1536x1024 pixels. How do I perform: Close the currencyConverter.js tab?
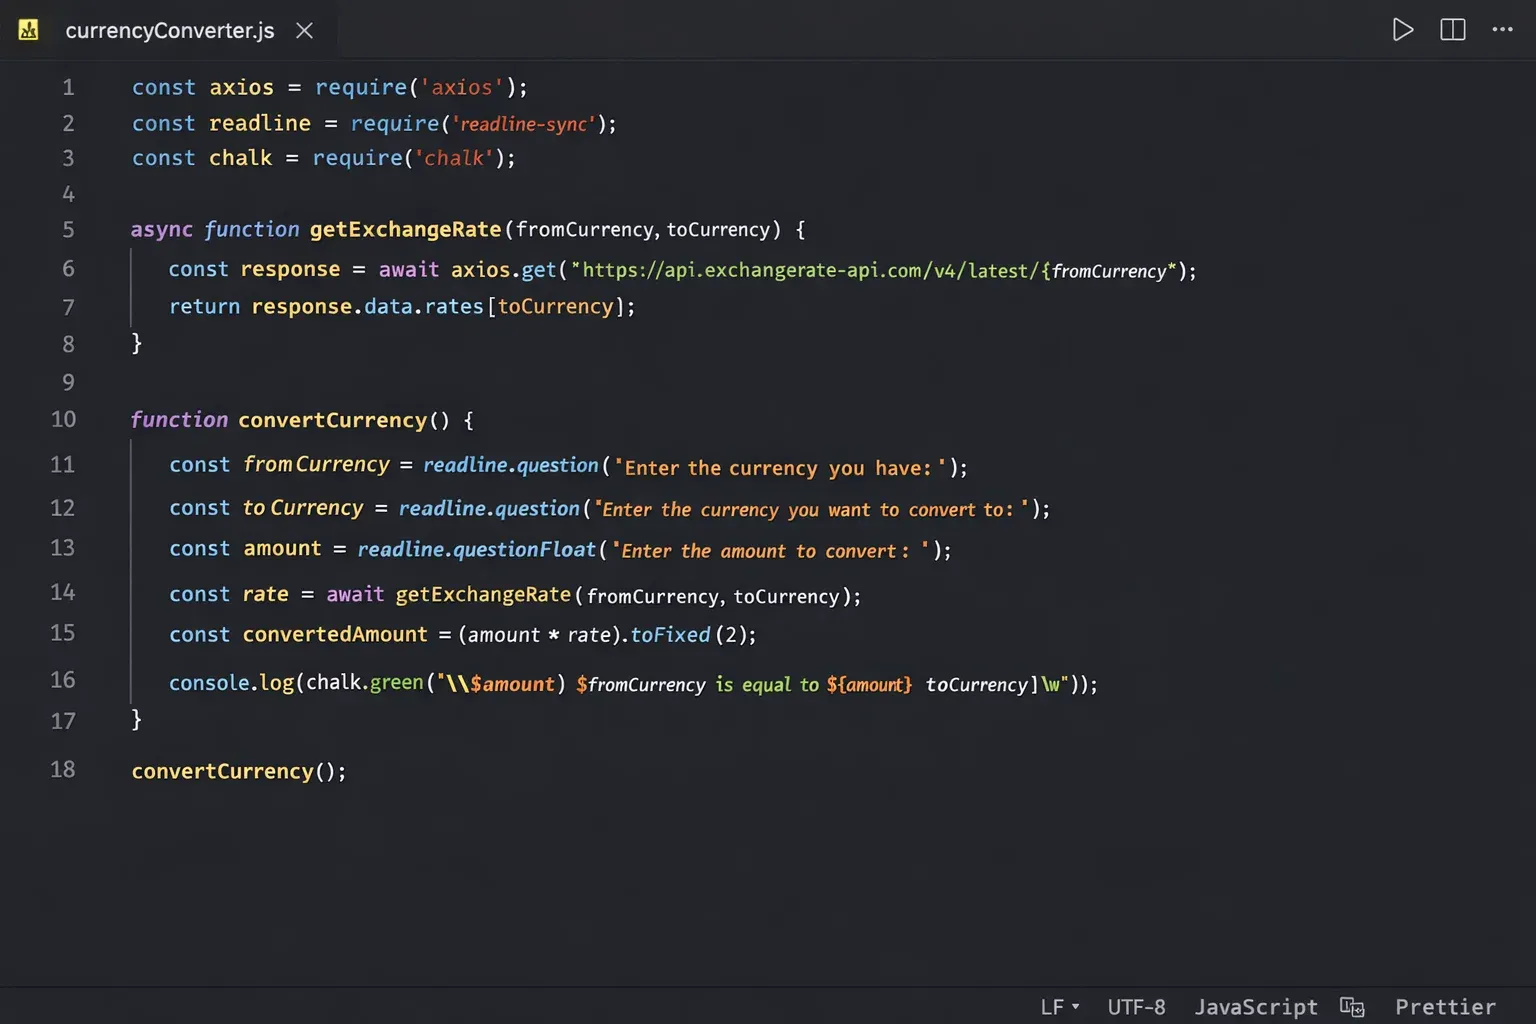[x=305, y=31]
